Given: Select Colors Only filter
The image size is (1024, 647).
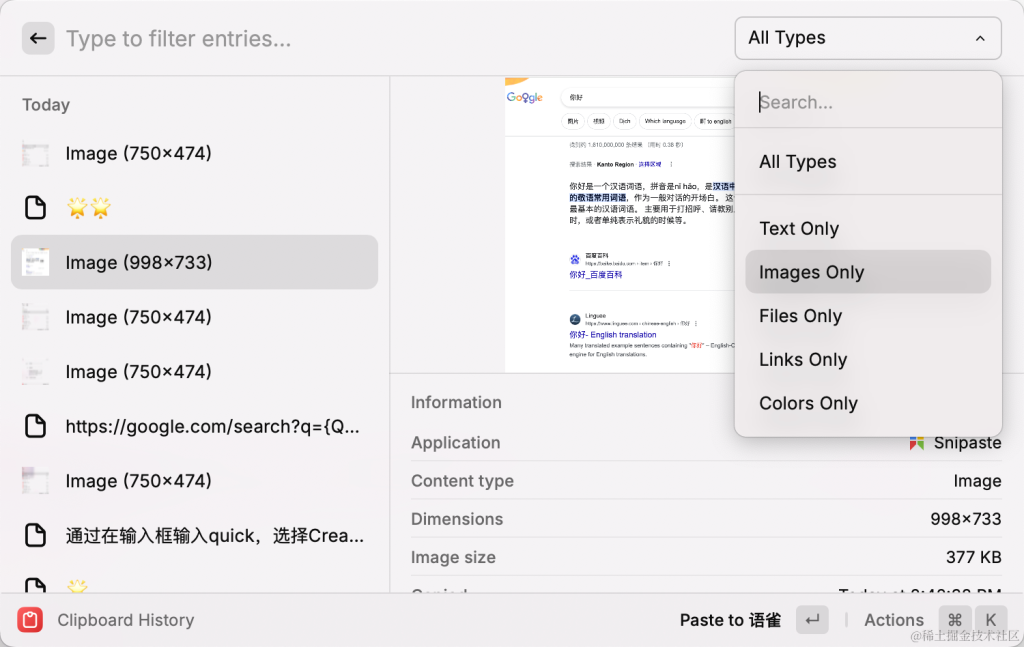Looking at the screenshot, I should click(x=868, y=403).
